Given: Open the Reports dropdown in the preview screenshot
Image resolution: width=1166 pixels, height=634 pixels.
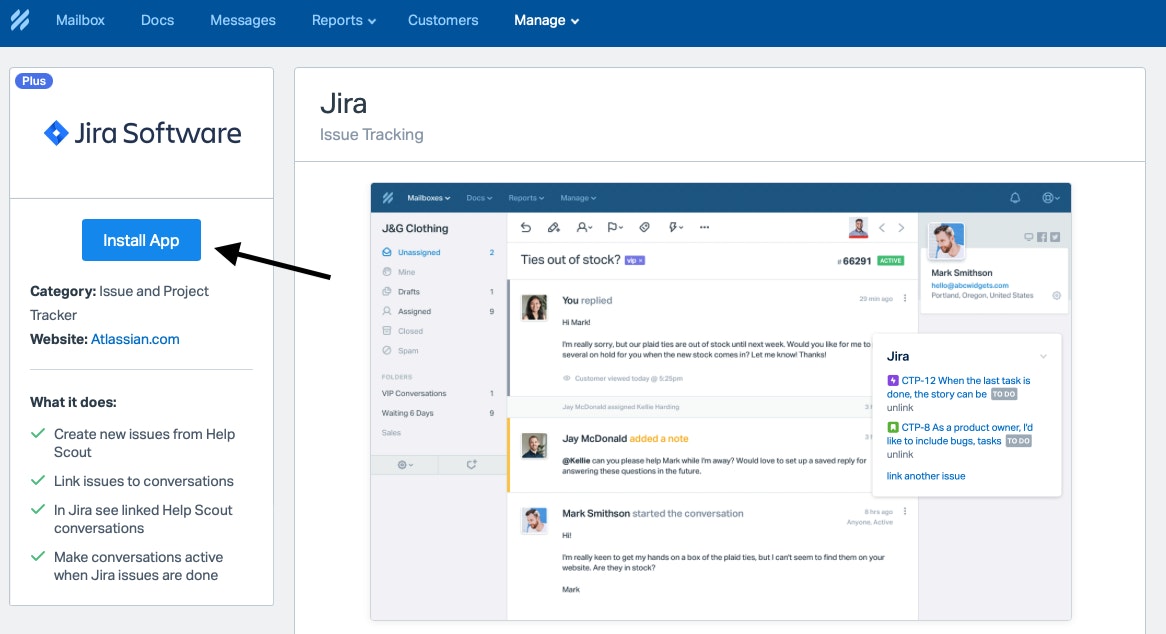Looking at the screenshot, I should point(526,198).
